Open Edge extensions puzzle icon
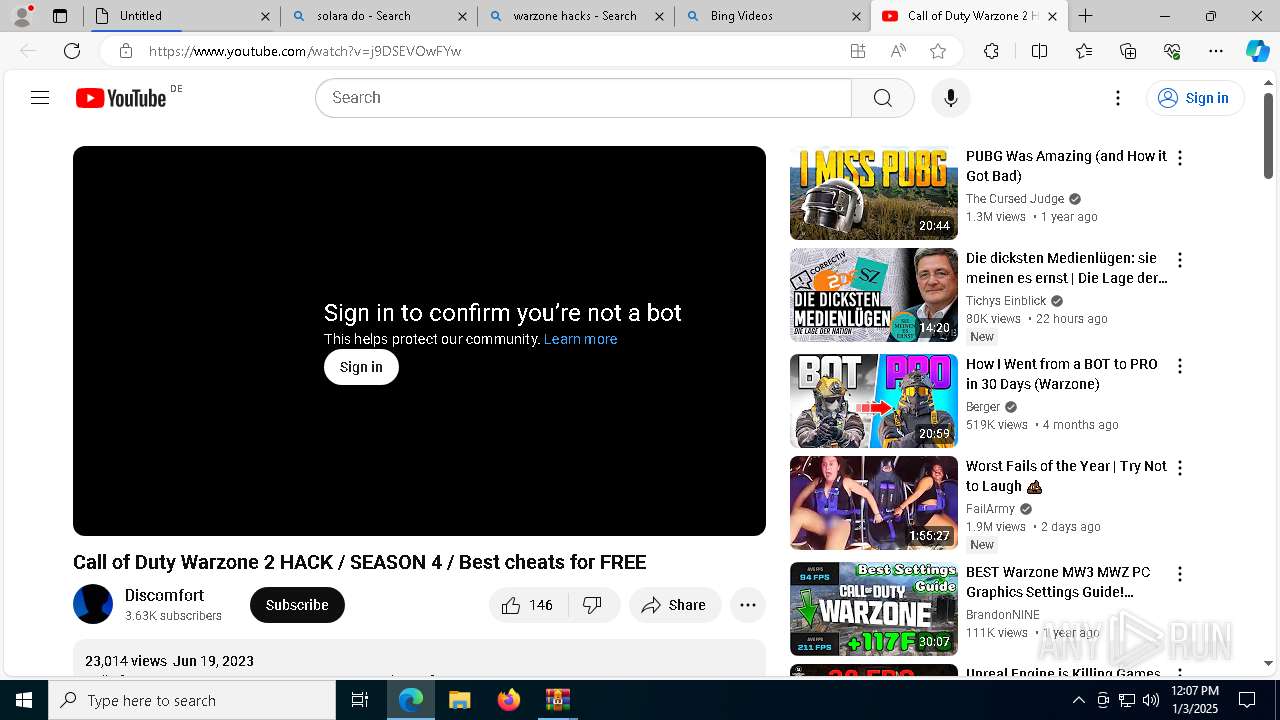This screenshot has height=720, width=1280. click(991, 51)
